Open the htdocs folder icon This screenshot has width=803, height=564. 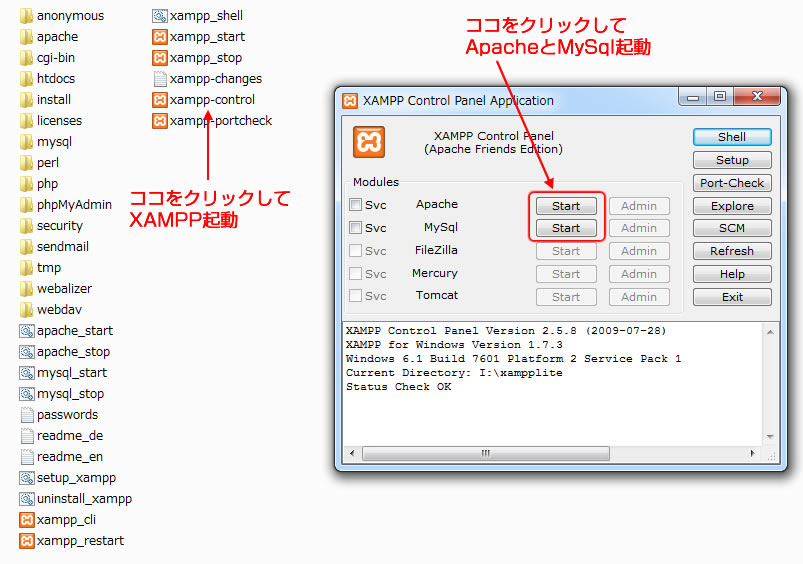point(27,79)
